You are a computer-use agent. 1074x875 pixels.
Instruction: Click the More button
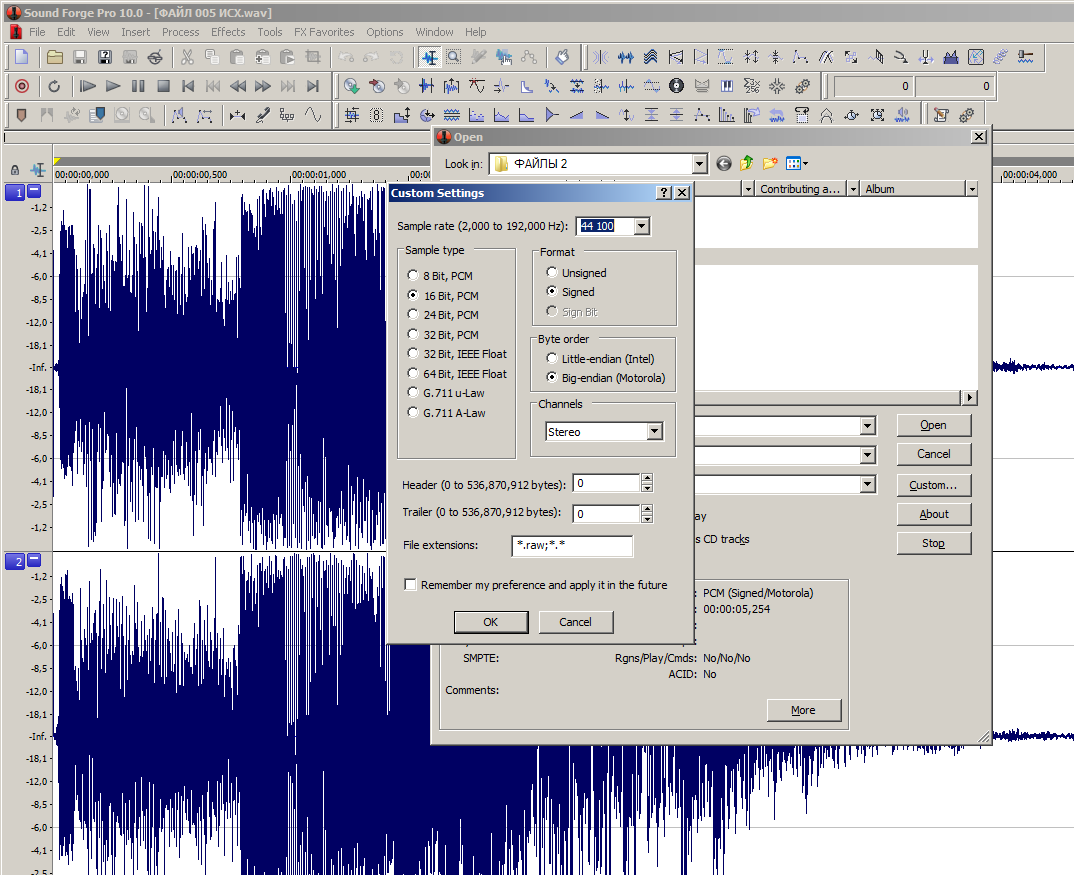[802, 710]
